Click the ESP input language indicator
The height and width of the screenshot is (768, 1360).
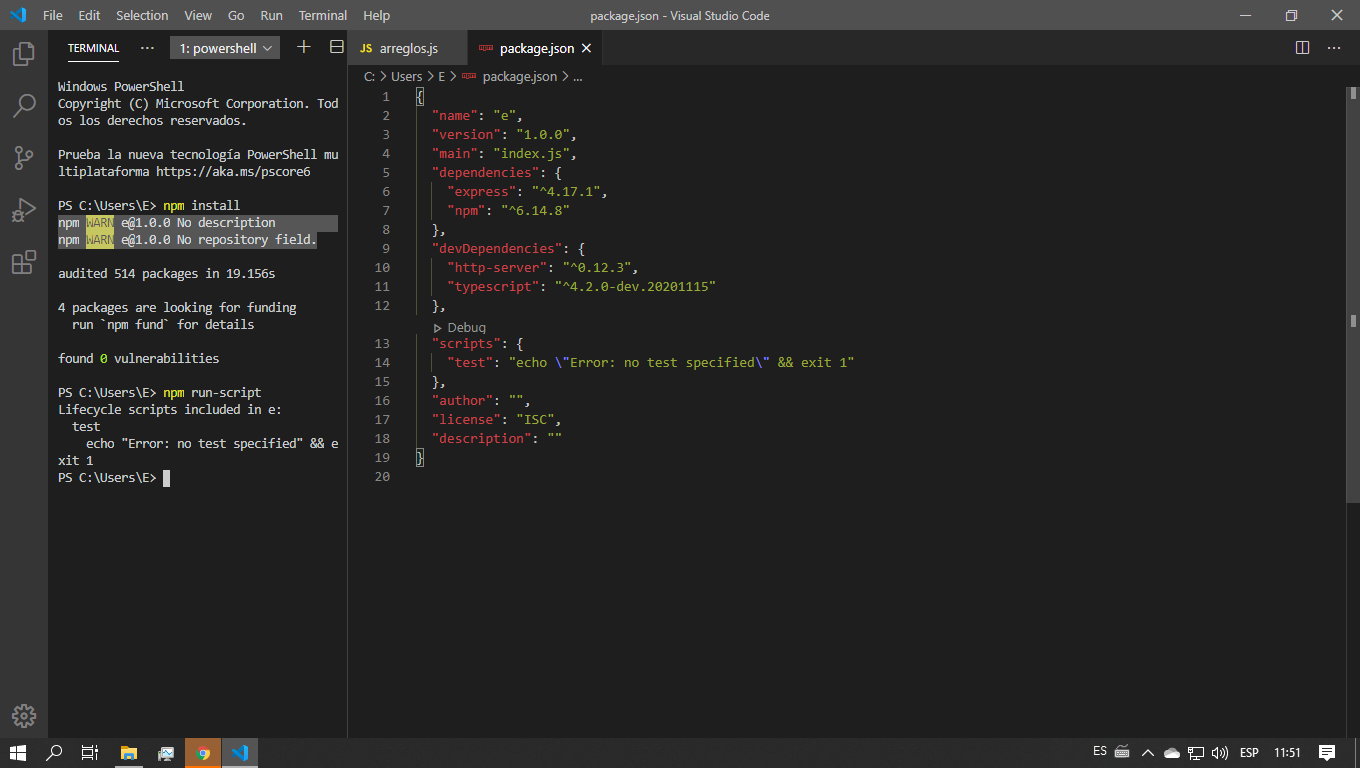click(x=1249, y=752)
